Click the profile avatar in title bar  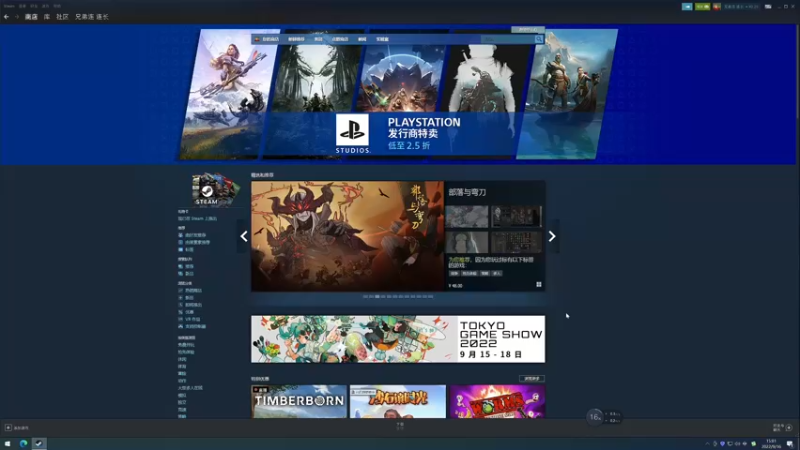tap(717, 7)
